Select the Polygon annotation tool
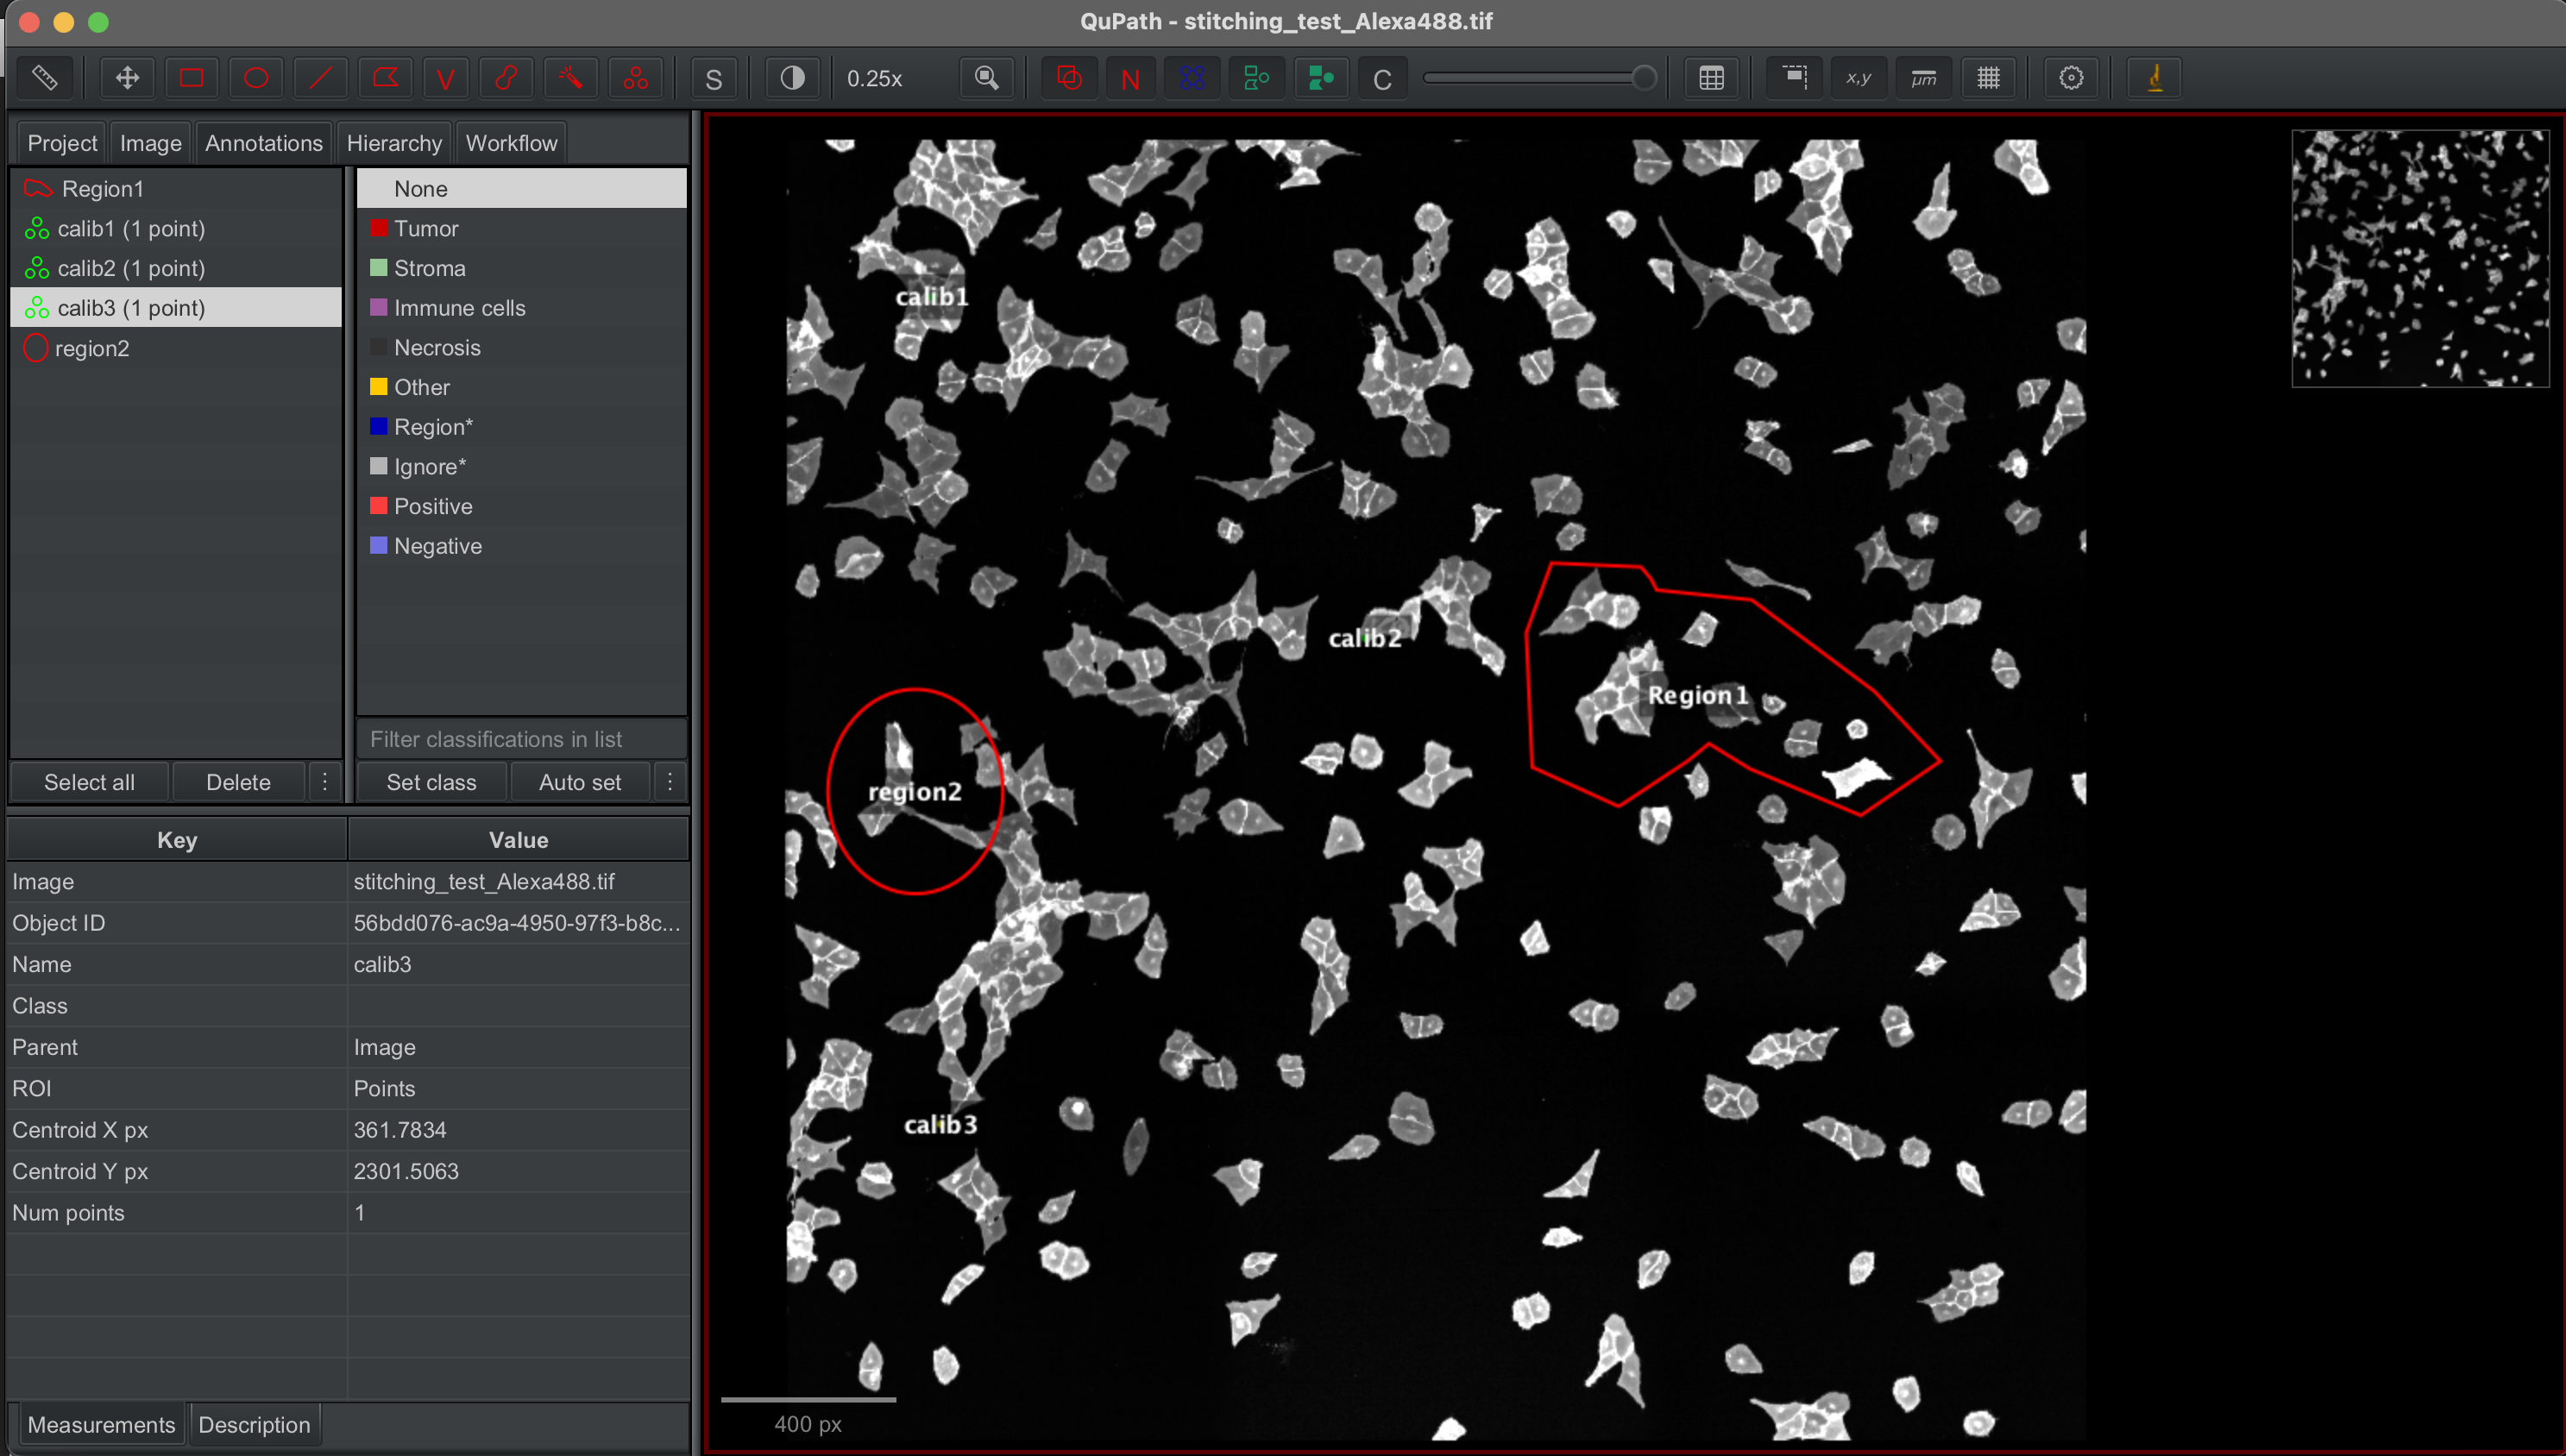The width and height of the screenshot is (2566, 1456). [385, 78]
